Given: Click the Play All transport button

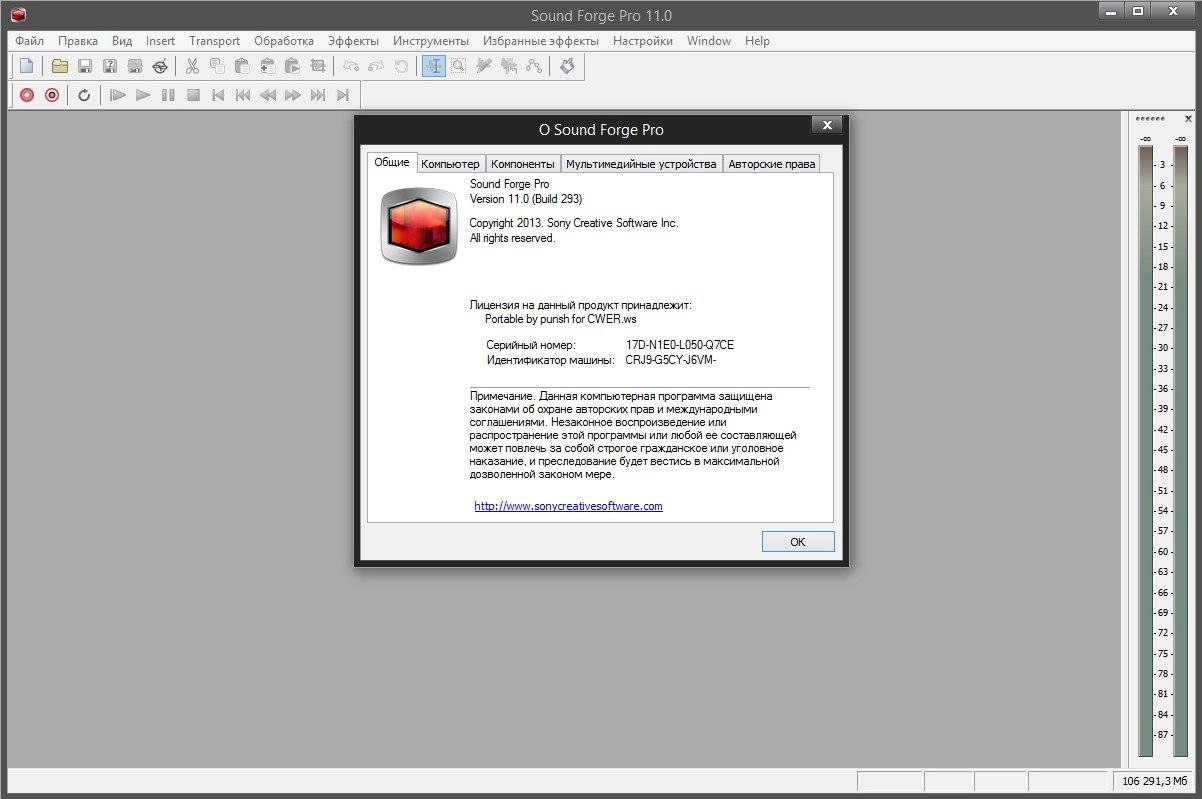Looking at the screenshot, I should 118,95.
